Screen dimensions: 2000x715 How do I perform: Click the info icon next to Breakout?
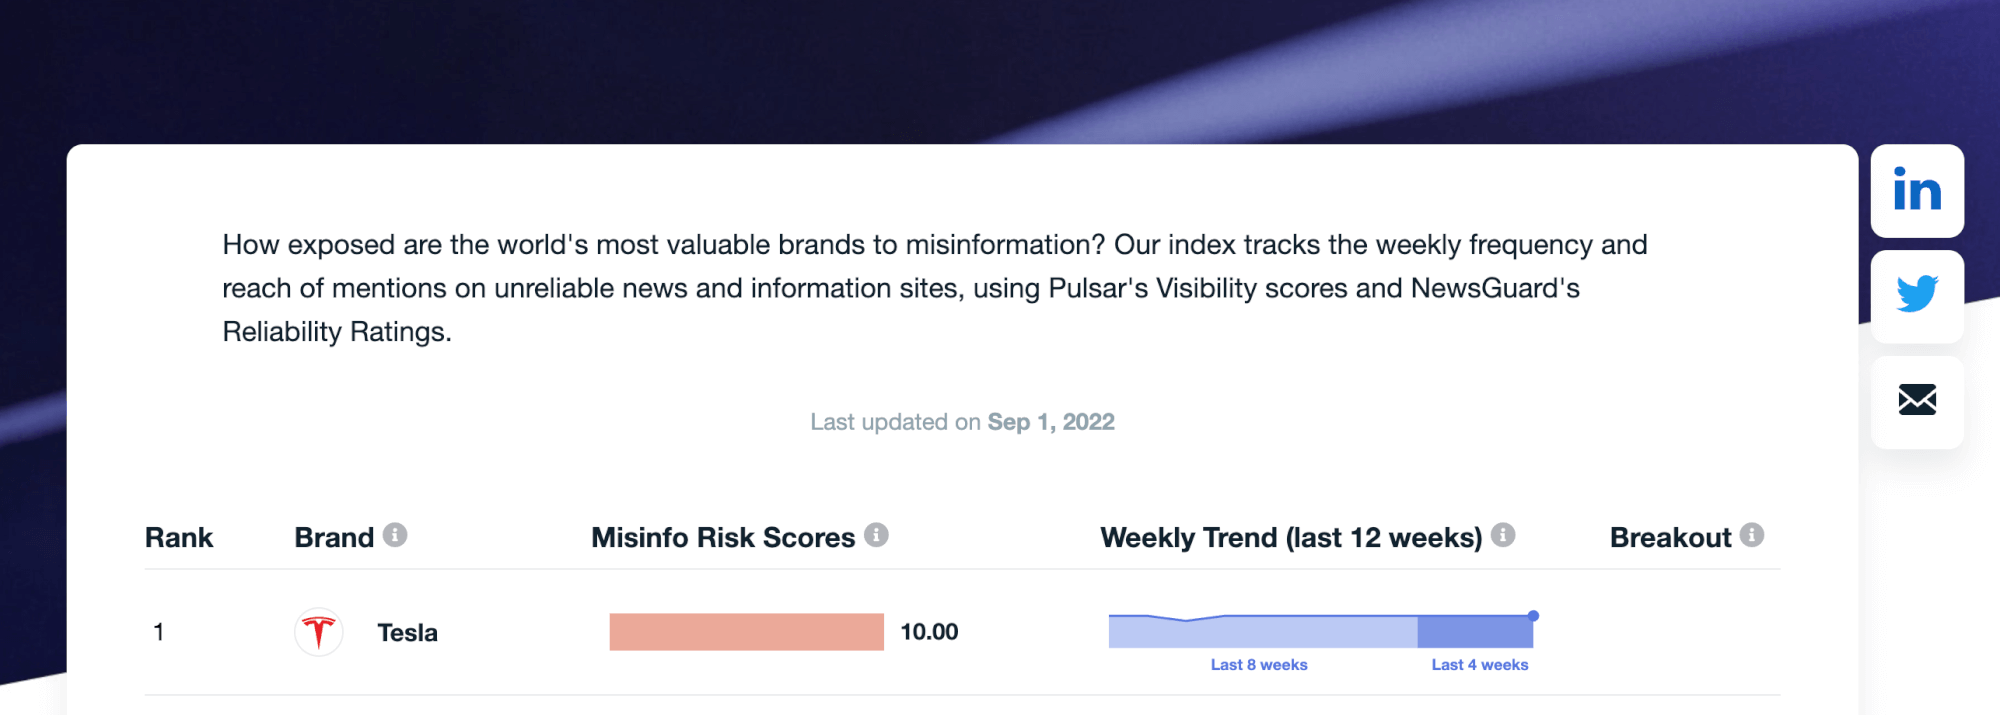pyautogui.click(x=1751, y=536)
